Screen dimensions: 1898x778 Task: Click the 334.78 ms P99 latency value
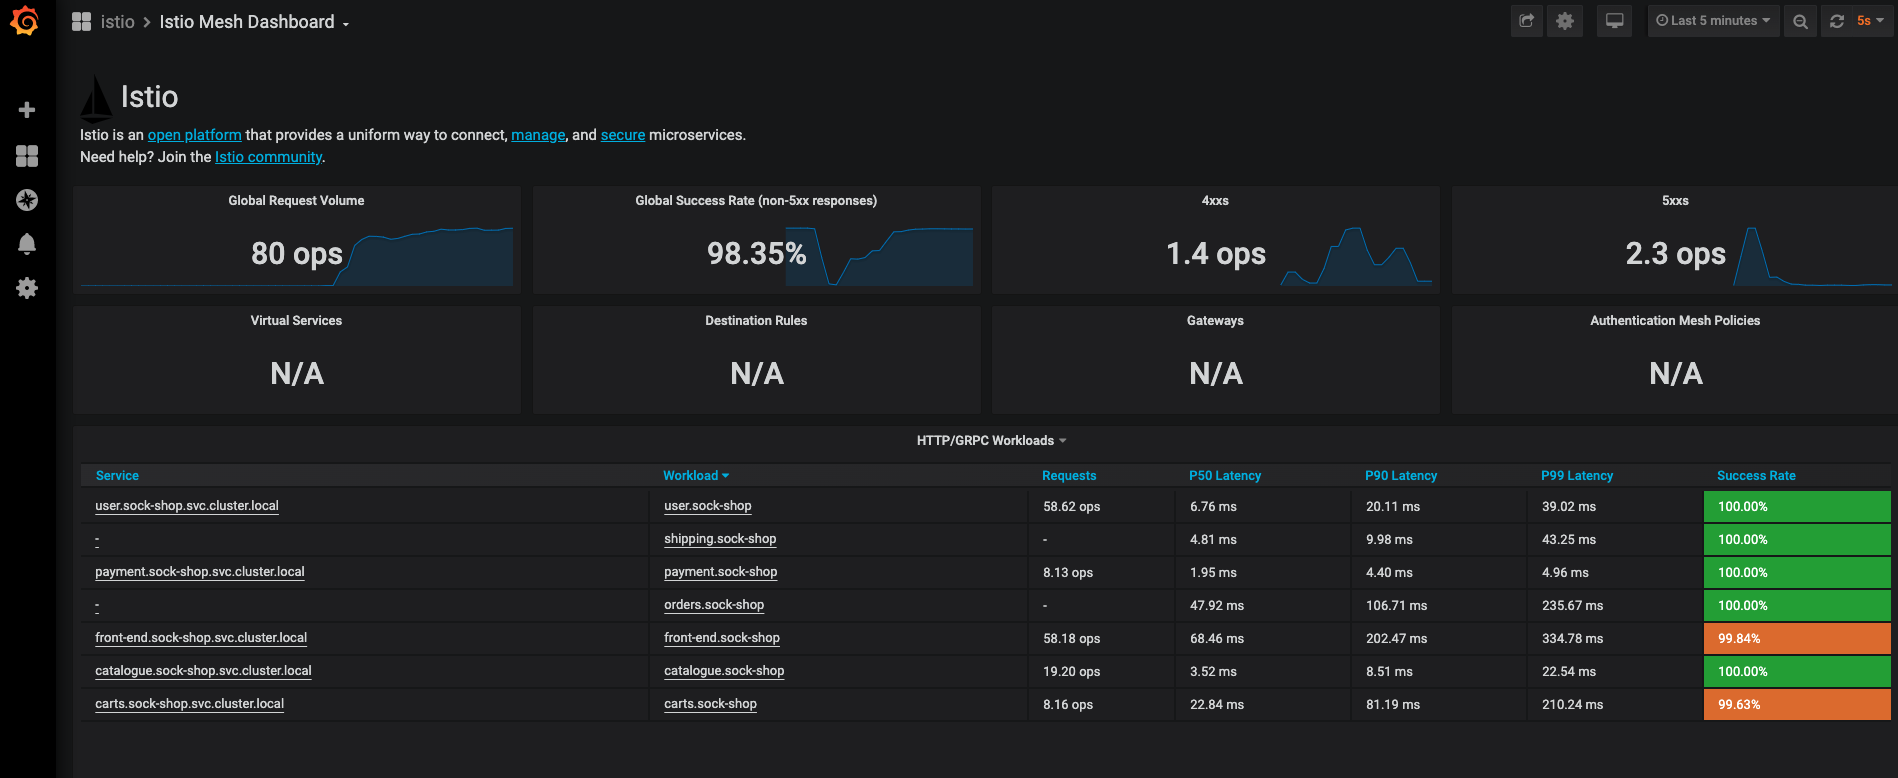(1572, 639)
